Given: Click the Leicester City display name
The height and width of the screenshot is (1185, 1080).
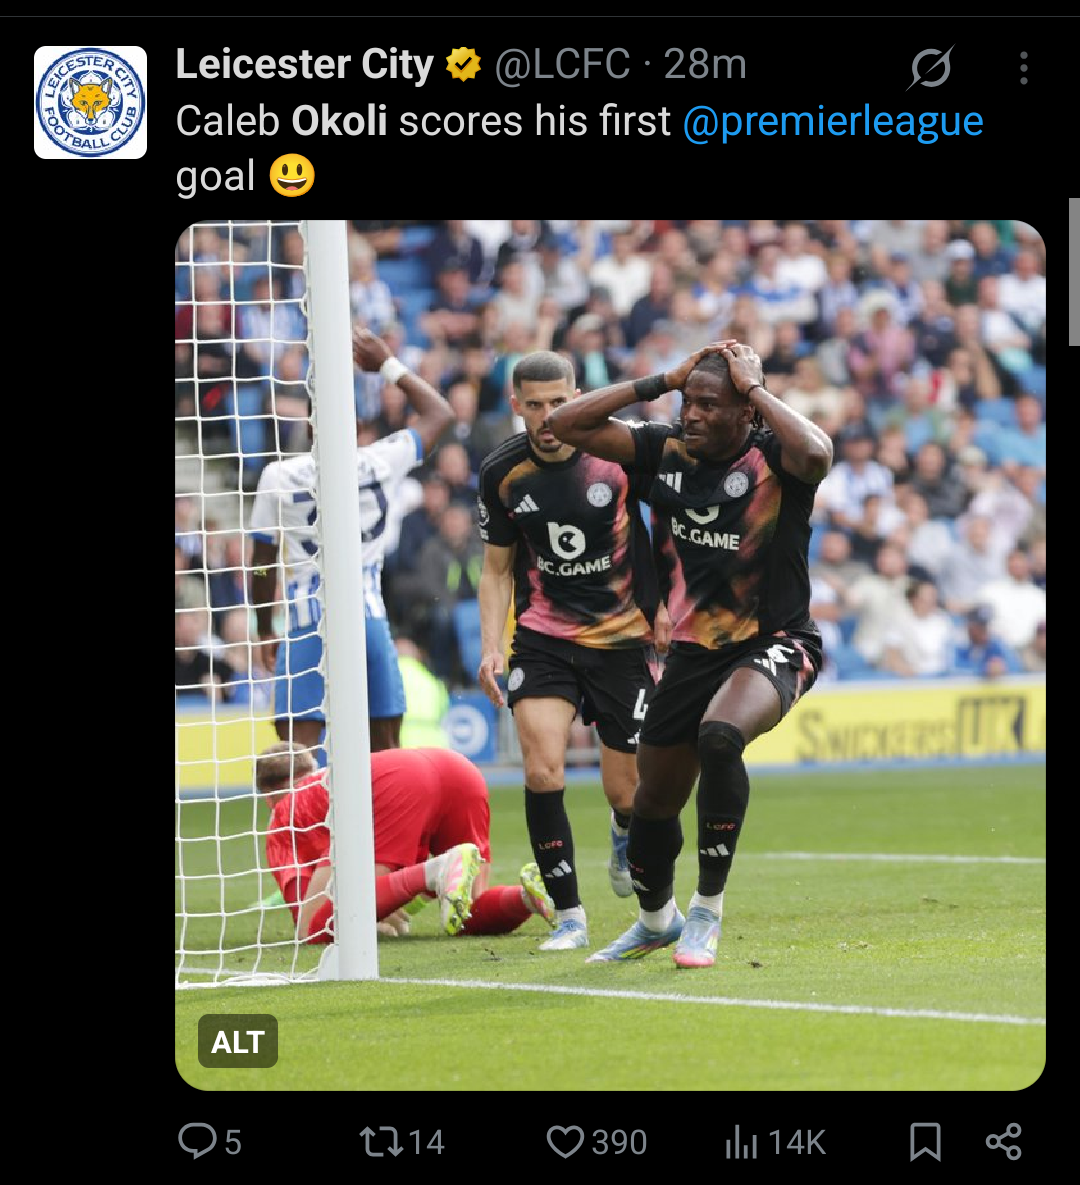Looking at the screenshot, I should click(305, 64).
